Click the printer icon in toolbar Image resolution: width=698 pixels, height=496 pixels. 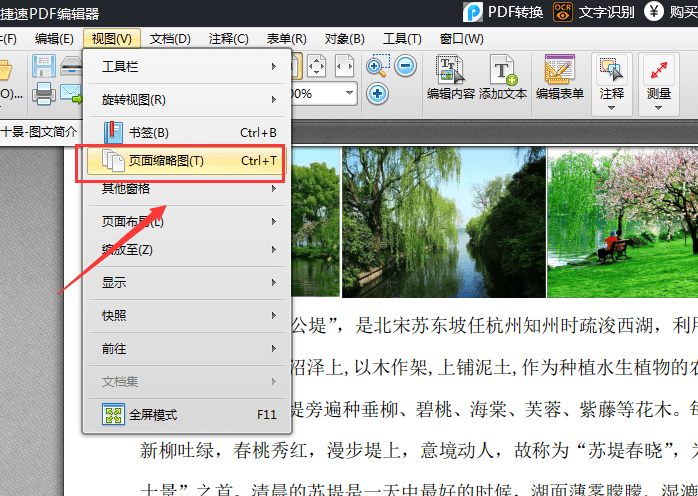click(x=44, y=94)
